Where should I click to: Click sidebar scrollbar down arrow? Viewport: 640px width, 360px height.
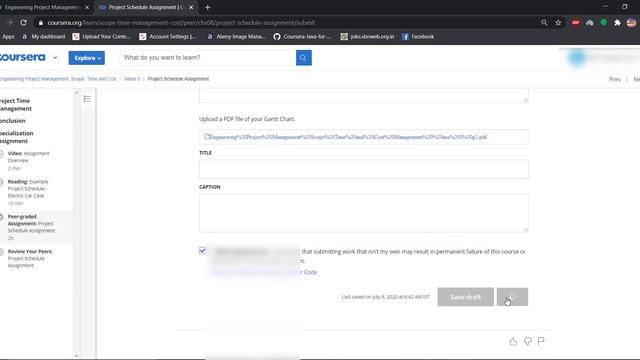[x=76, y=356]
